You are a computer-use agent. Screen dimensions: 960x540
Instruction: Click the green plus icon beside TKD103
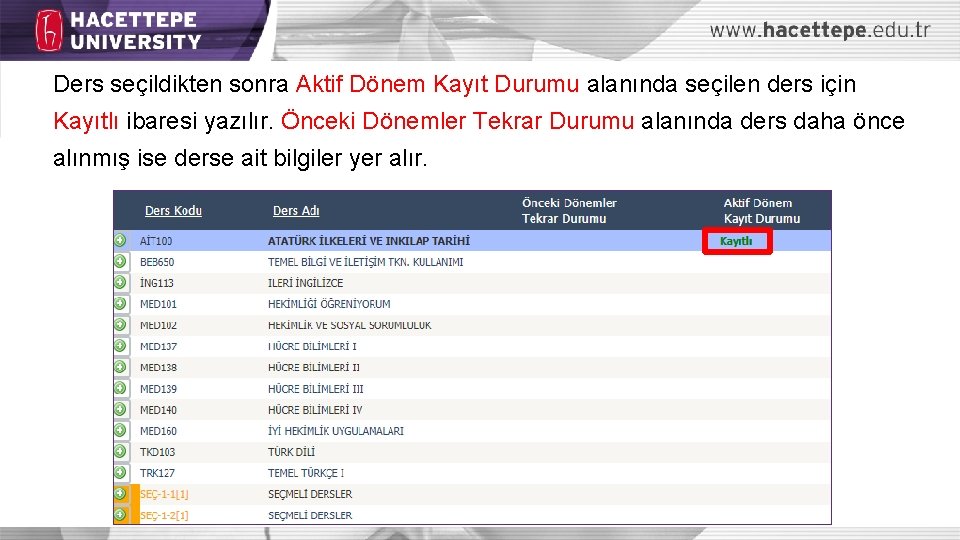tap(120, 451)
